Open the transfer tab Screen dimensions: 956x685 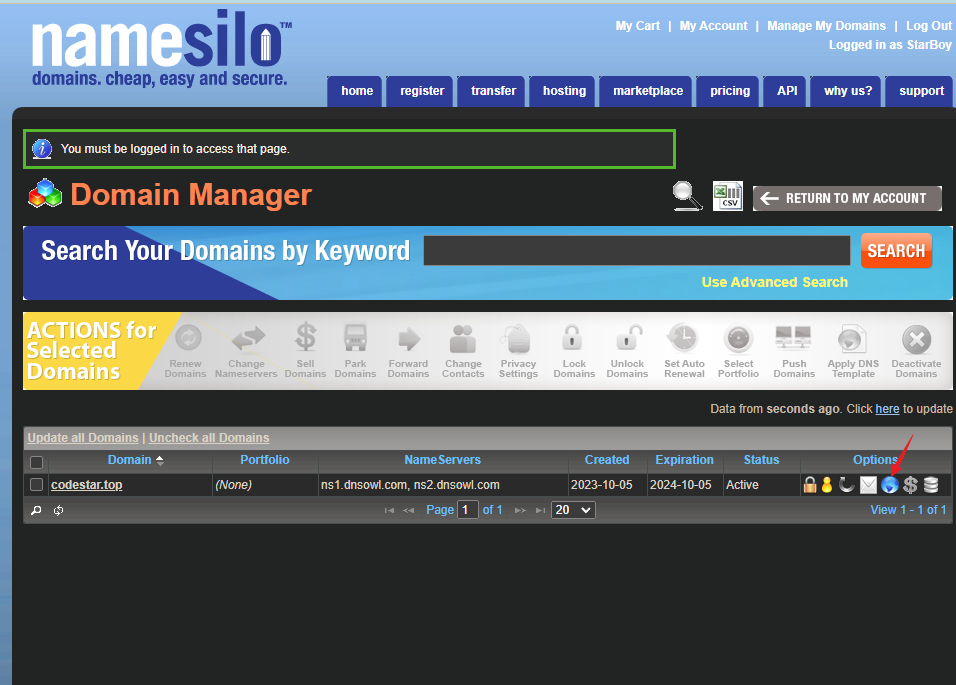(493, 91)
